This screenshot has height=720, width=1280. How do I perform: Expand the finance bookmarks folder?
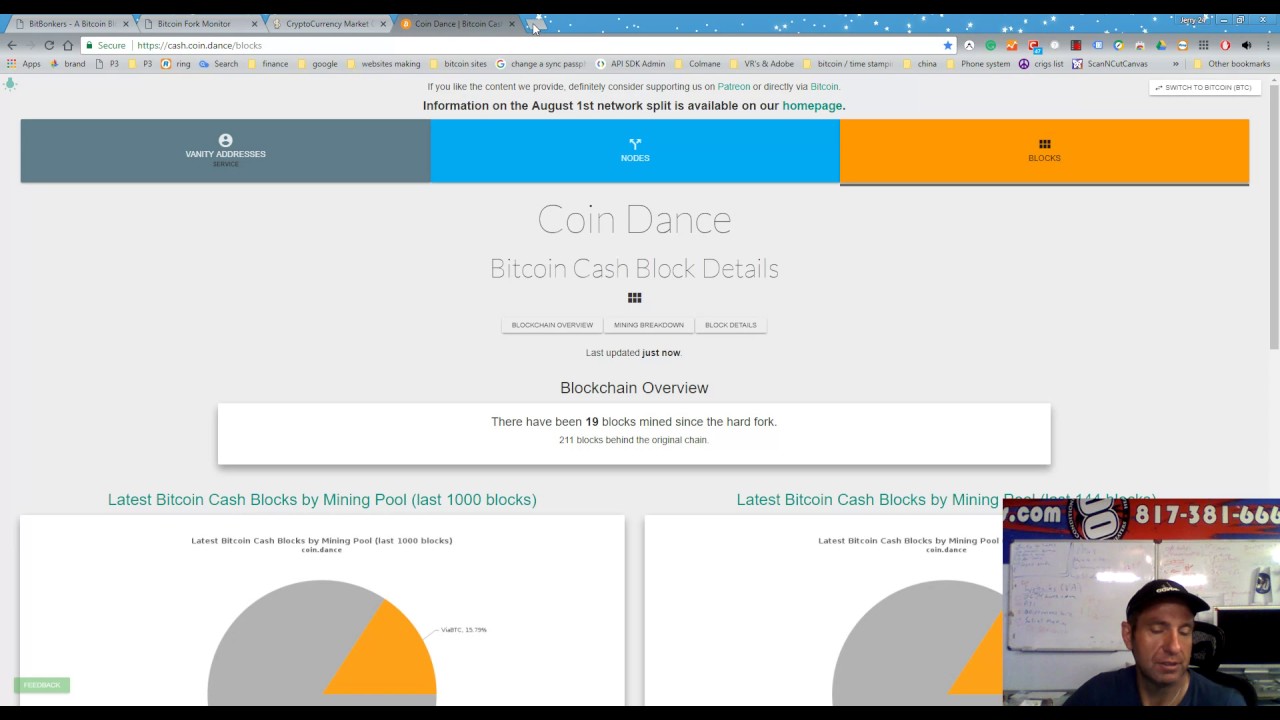click(268, 64)
